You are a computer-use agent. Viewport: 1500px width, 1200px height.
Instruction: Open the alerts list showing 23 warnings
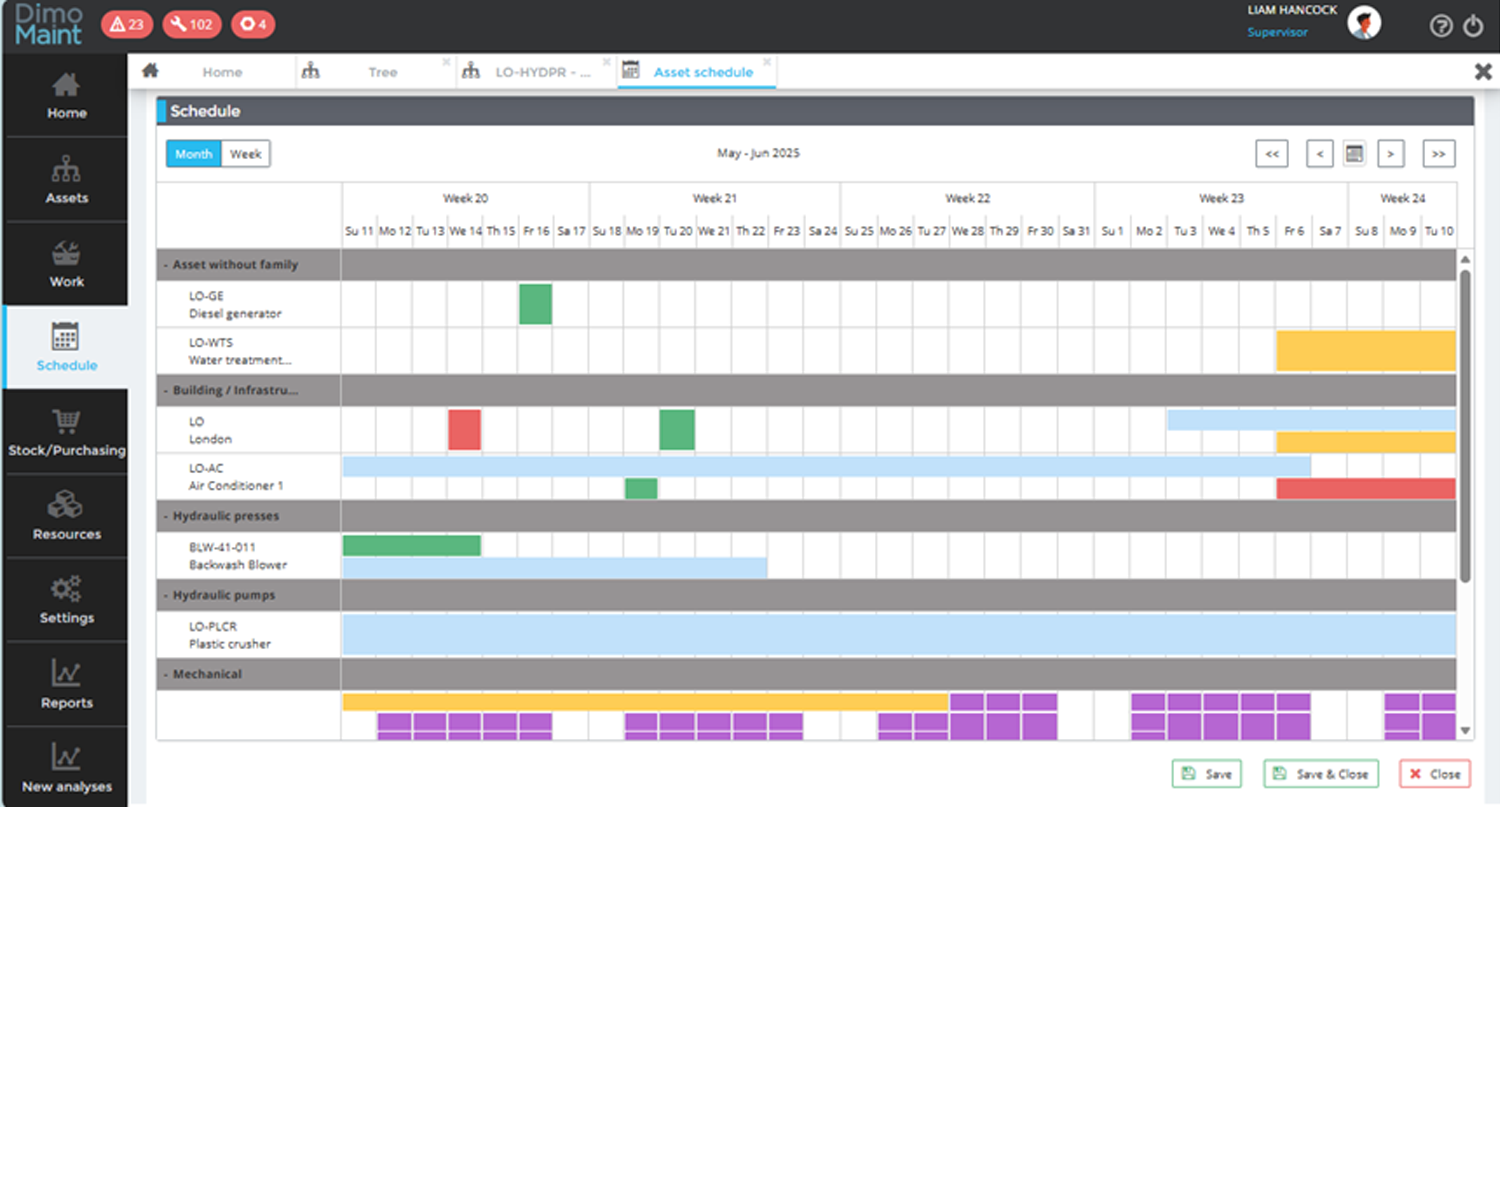[126, 23]
